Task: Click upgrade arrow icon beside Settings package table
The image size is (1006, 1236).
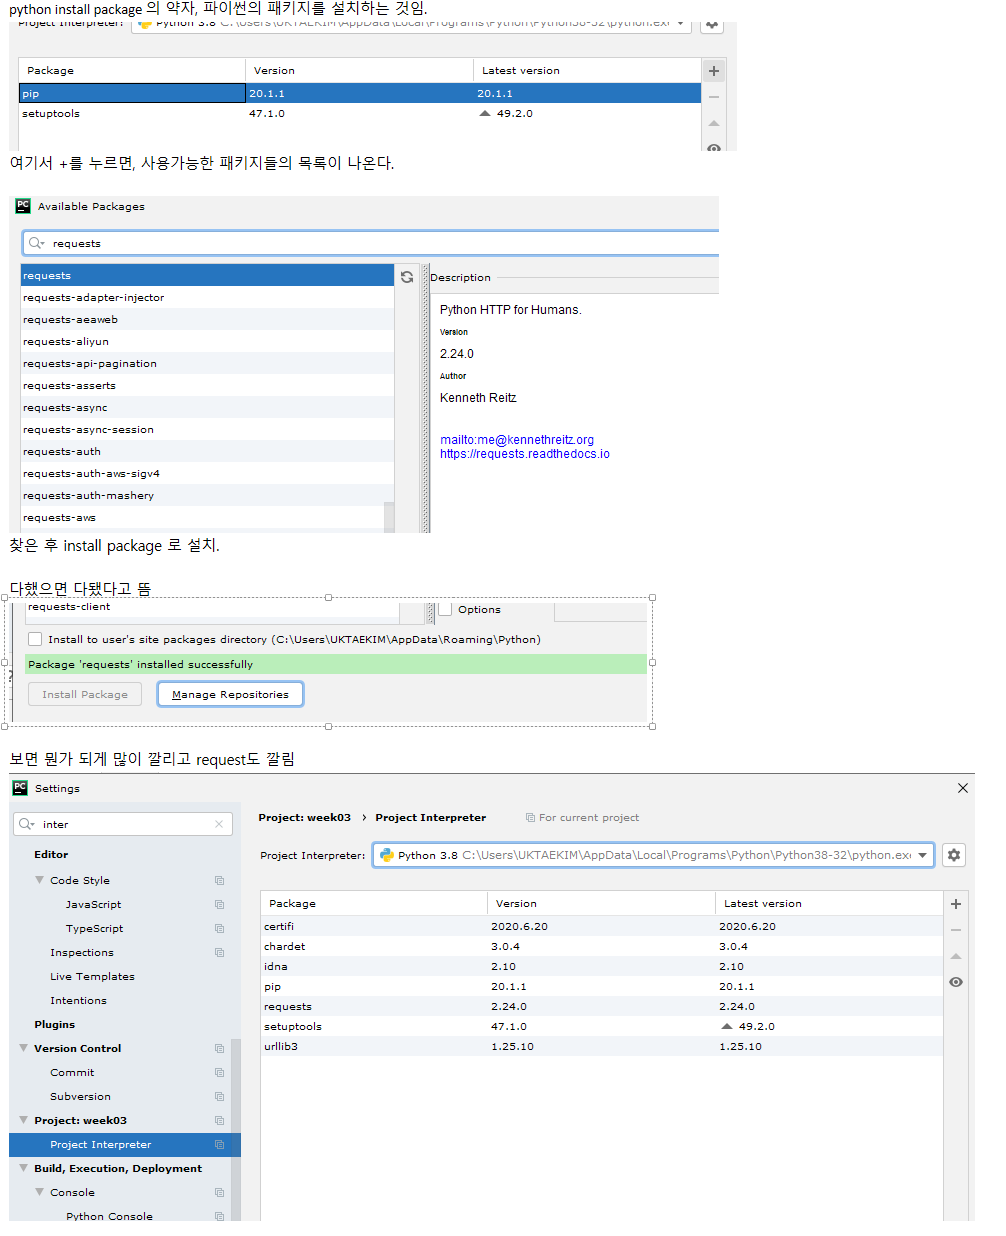Action: click(956, 956)
